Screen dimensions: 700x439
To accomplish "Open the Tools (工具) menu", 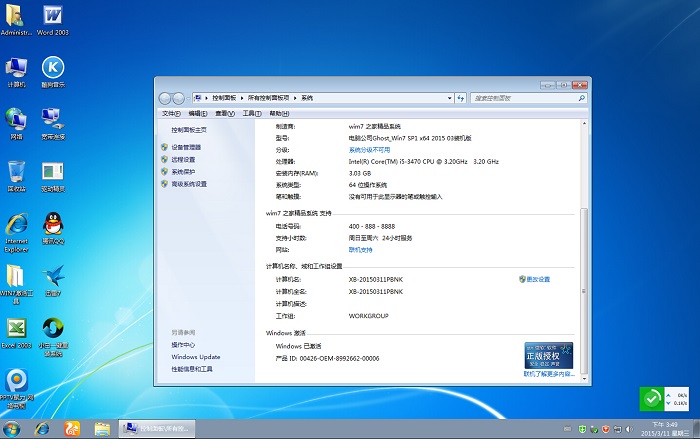I will pyautogui.click(x=249, y=114).
